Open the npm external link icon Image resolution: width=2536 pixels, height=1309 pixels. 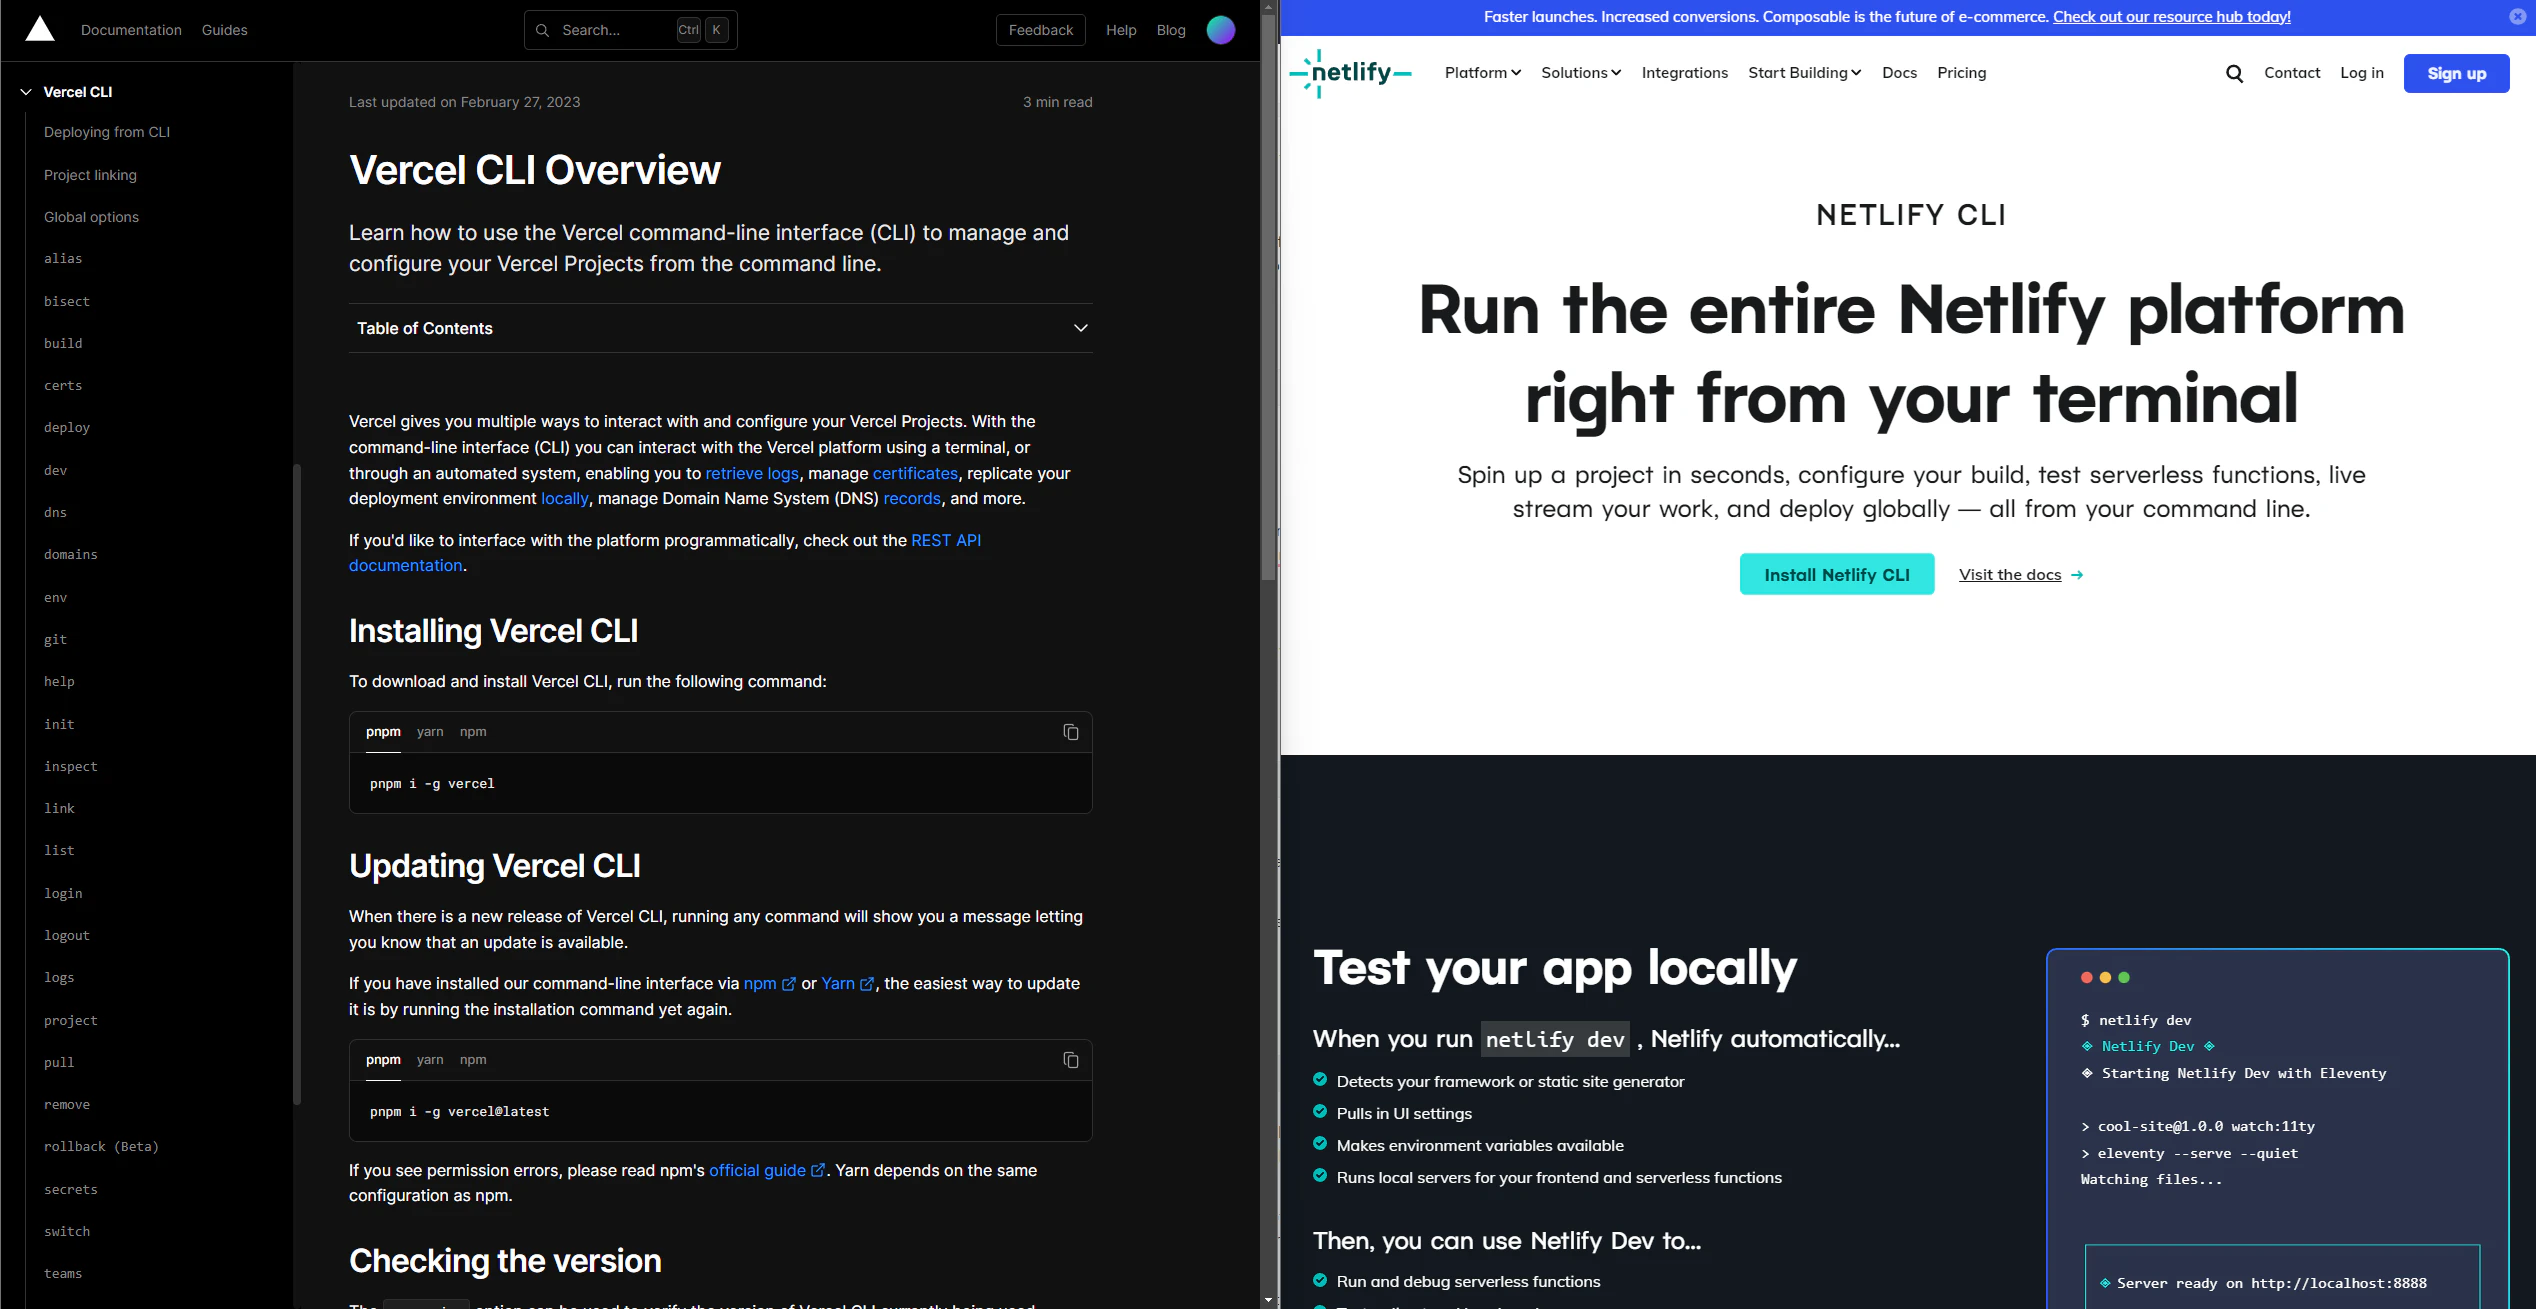(788, 984)
